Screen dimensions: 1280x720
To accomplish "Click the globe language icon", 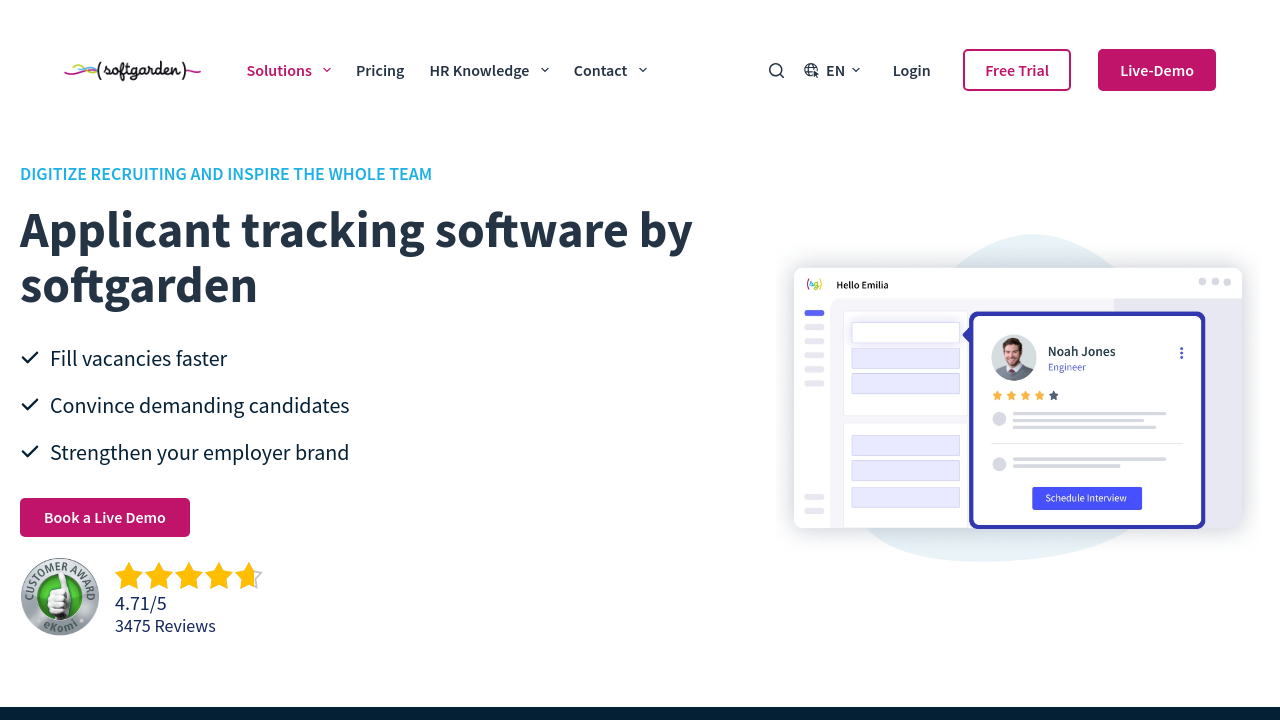I will [x=811, y=70].
